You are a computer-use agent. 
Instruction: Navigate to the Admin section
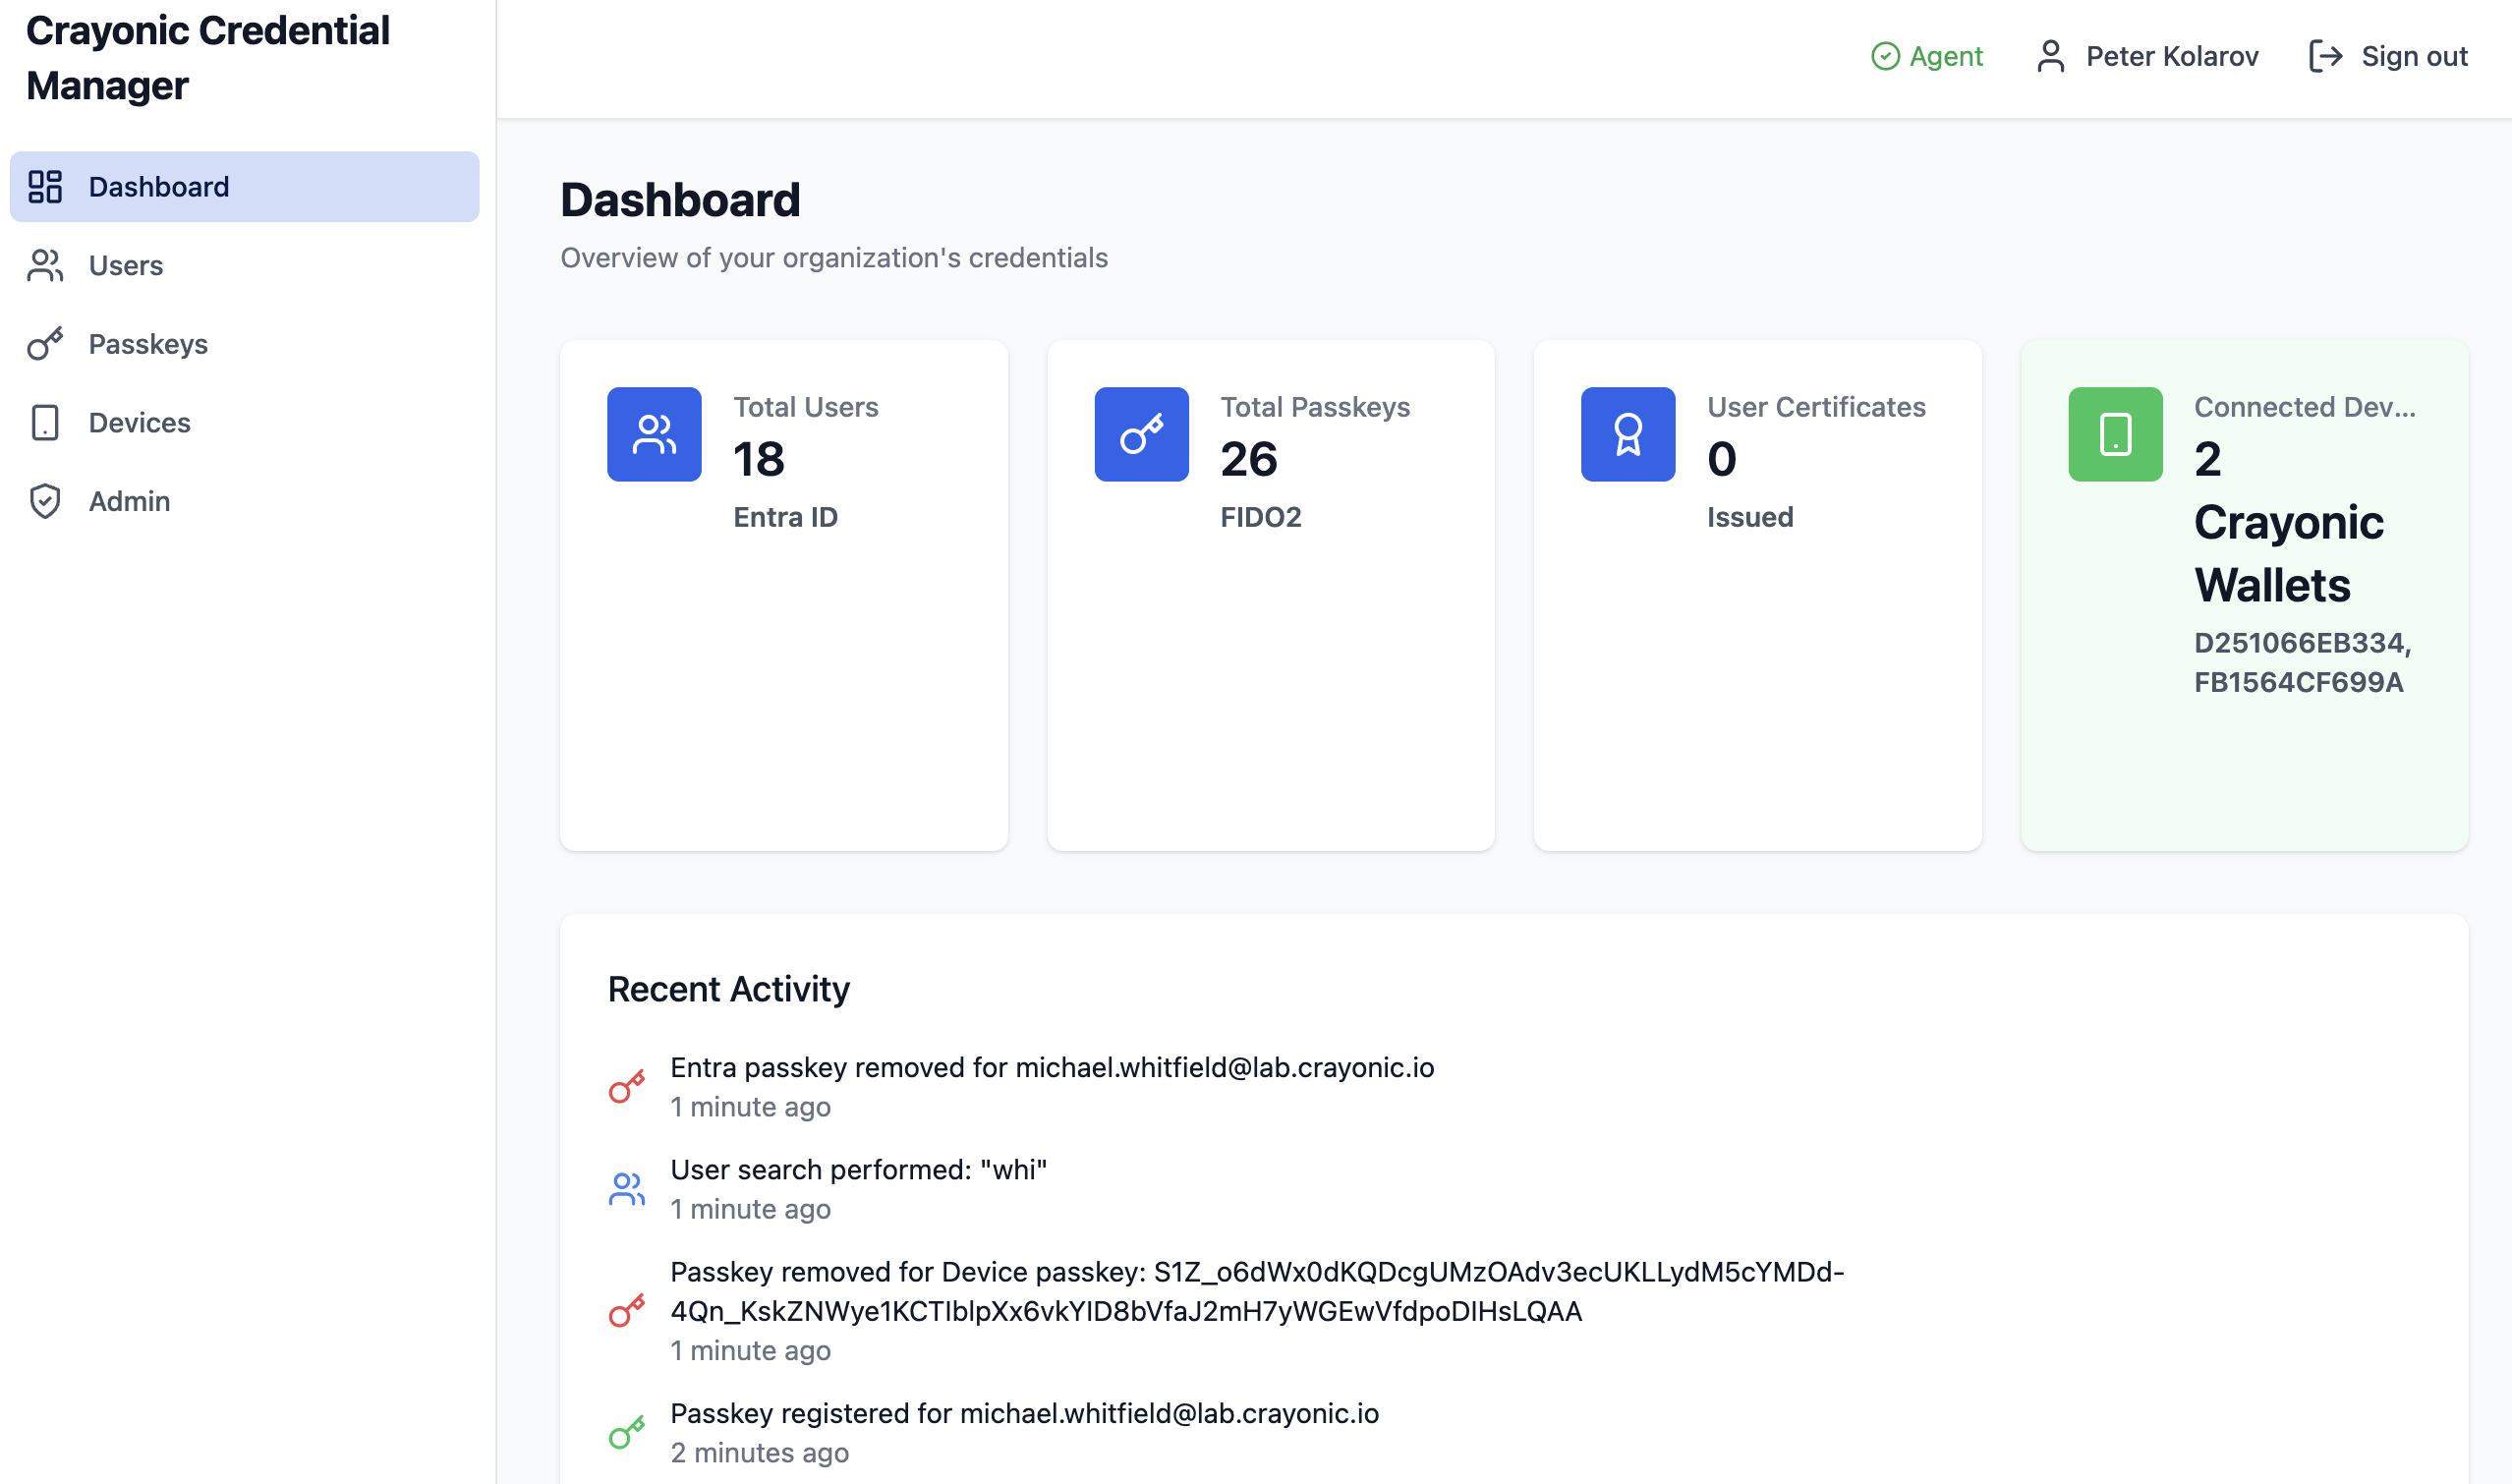(x=129, y=501)
